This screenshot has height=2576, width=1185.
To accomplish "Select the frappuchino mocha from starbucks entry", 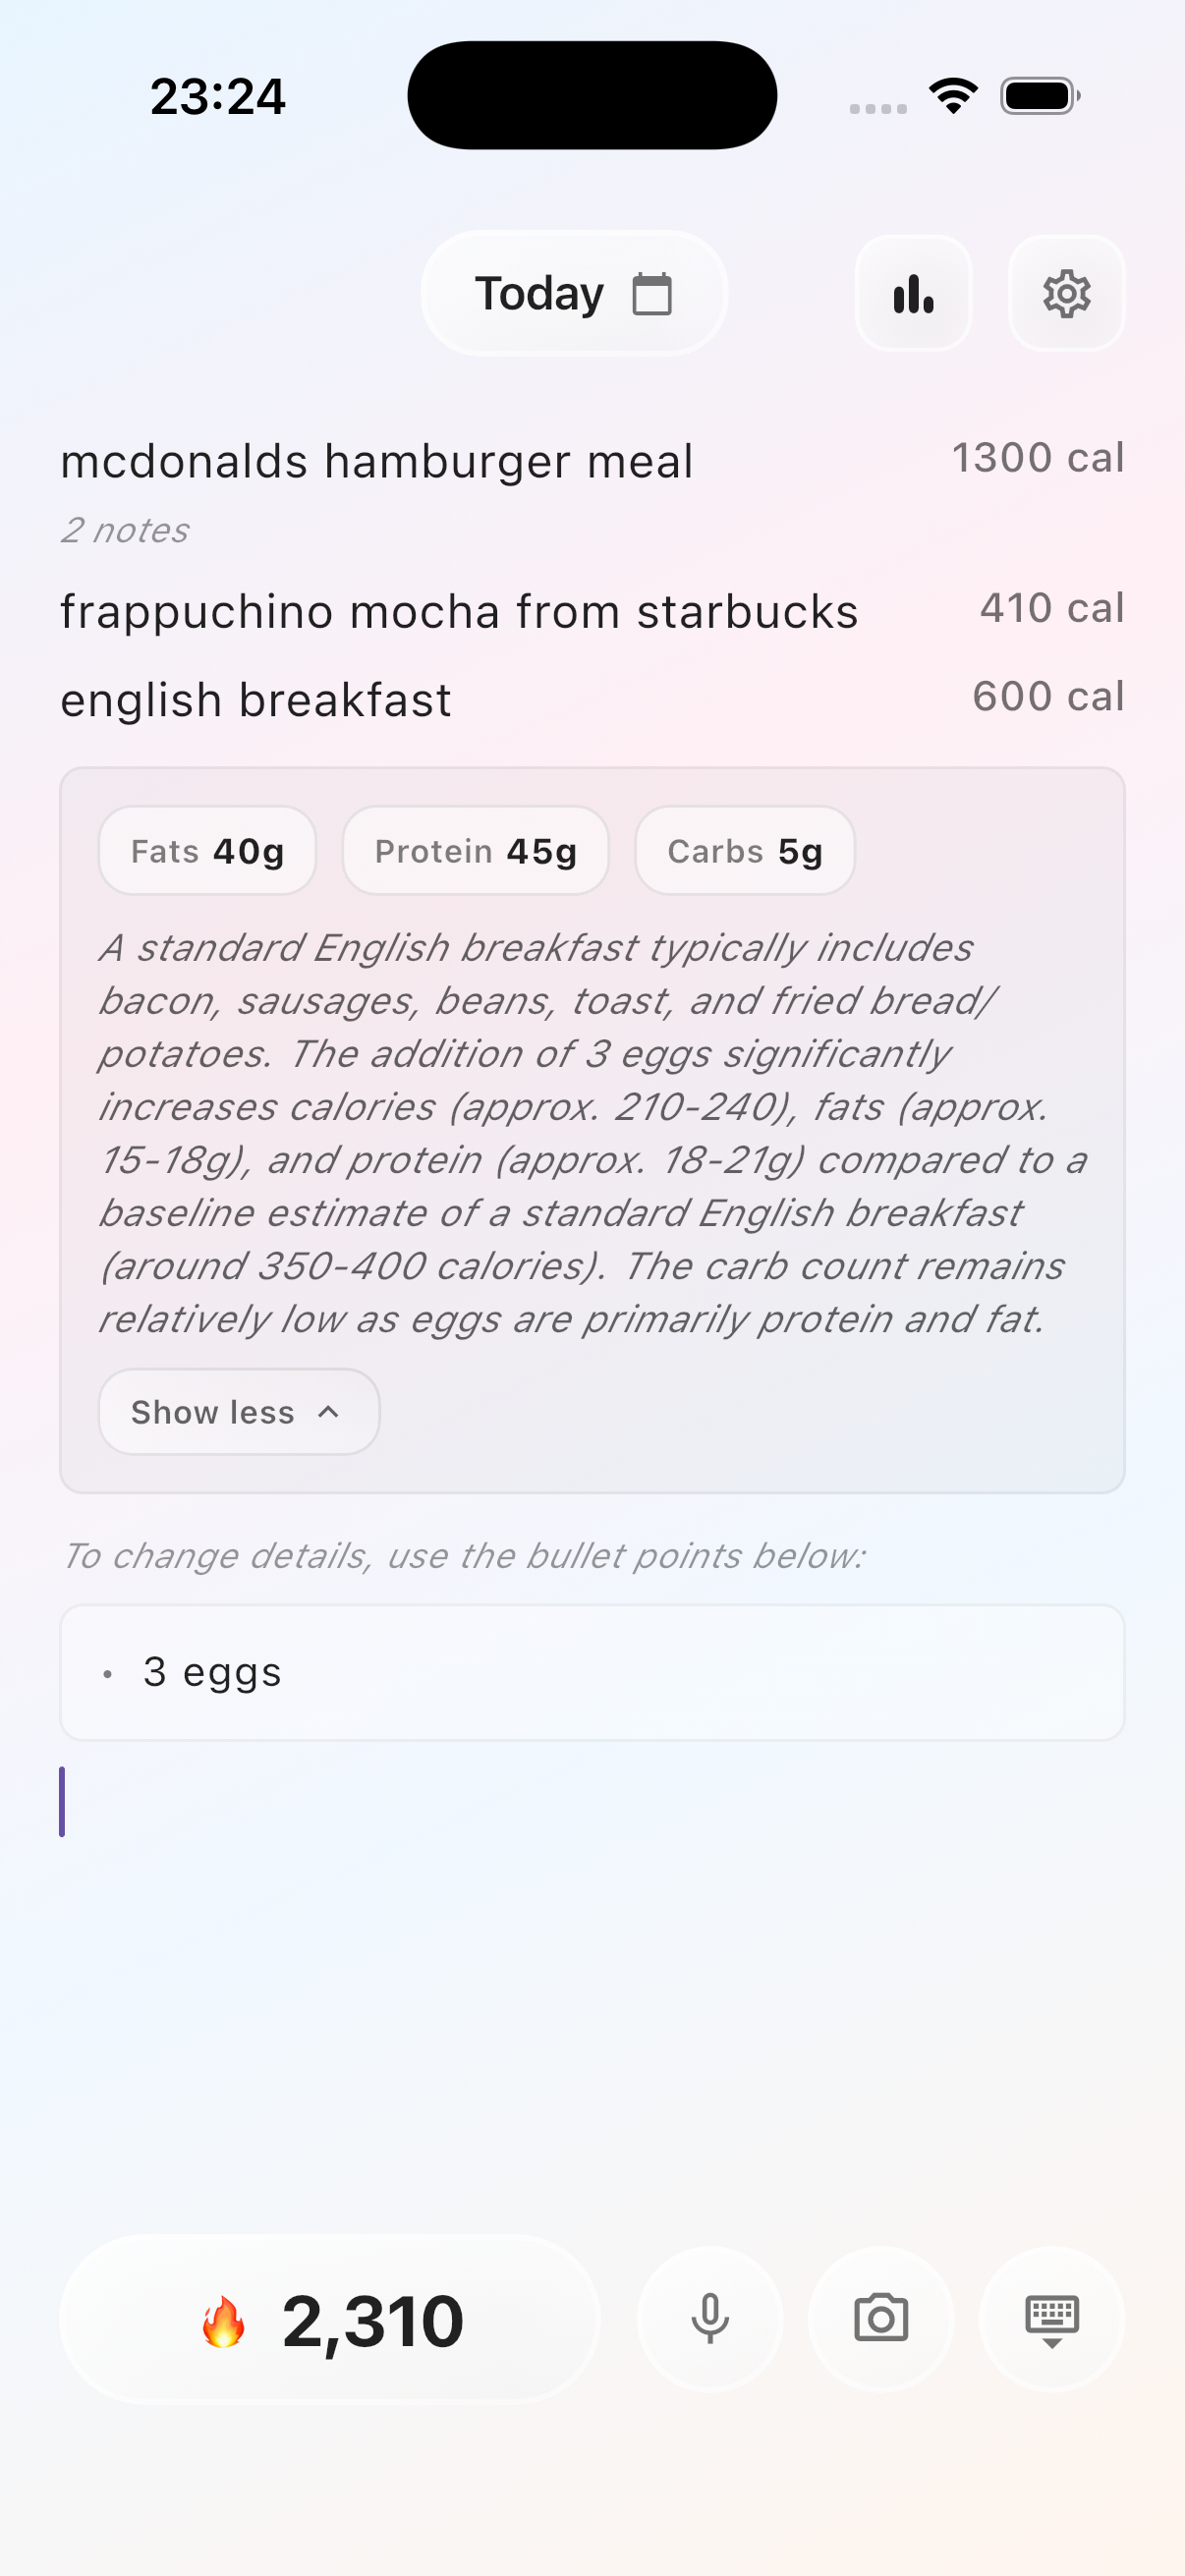I will click(459, 612).
